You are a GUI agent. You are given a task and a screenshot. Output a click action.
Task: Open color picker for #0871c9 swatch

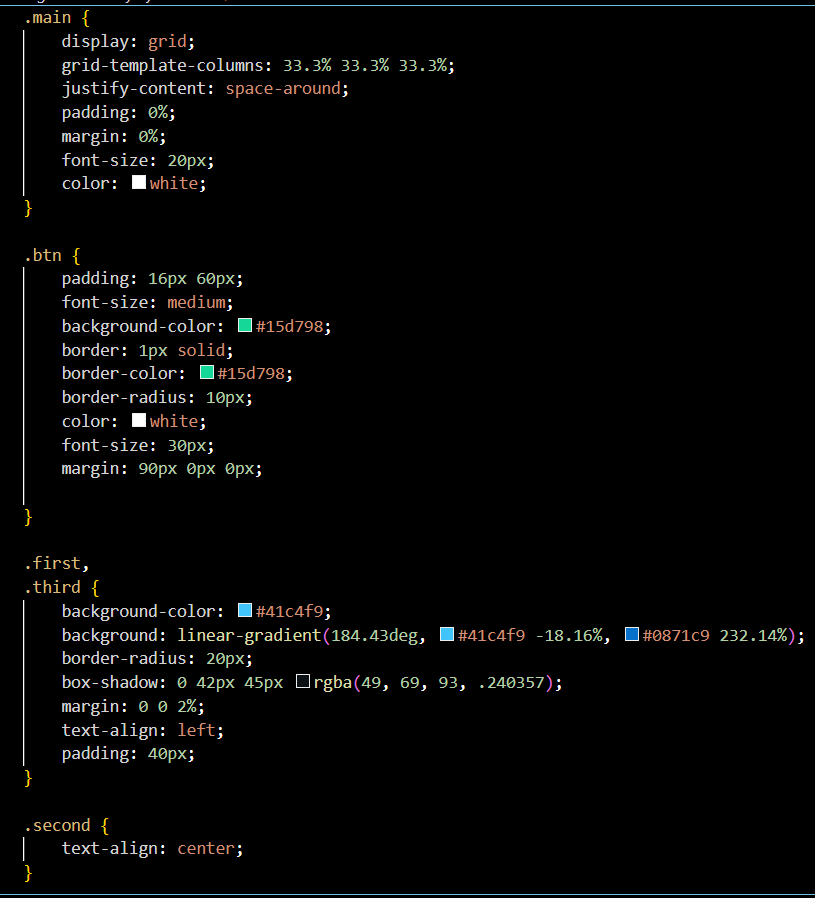point(632,635)
